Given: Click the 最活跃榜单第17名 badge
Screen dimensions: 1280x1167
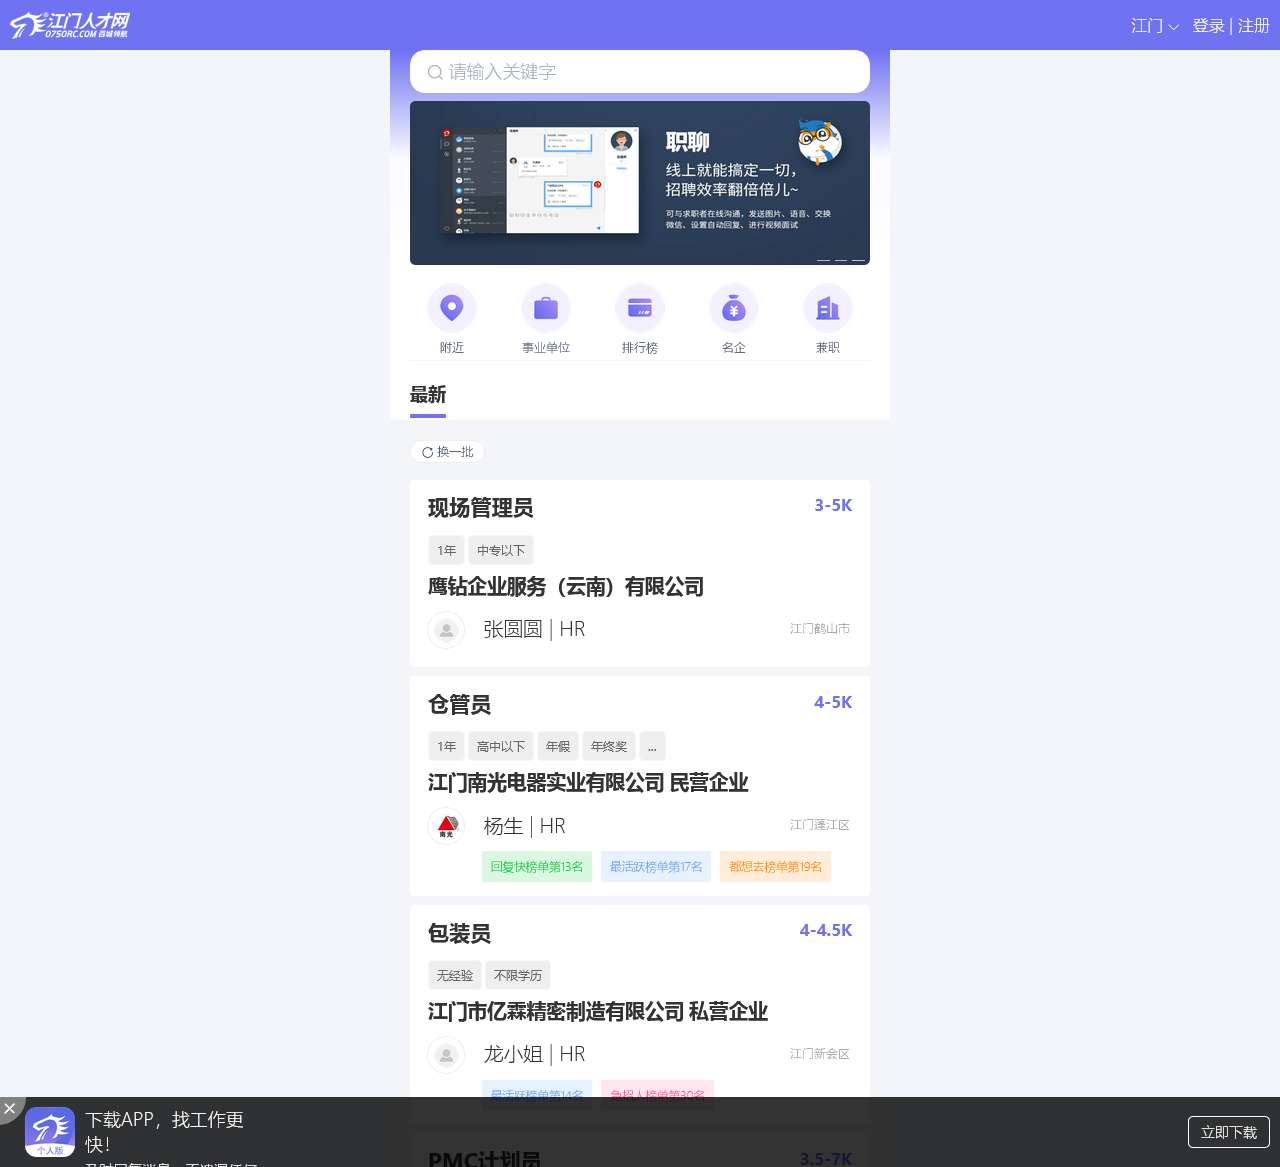Looking at the screenshot, I should point(656,867).
